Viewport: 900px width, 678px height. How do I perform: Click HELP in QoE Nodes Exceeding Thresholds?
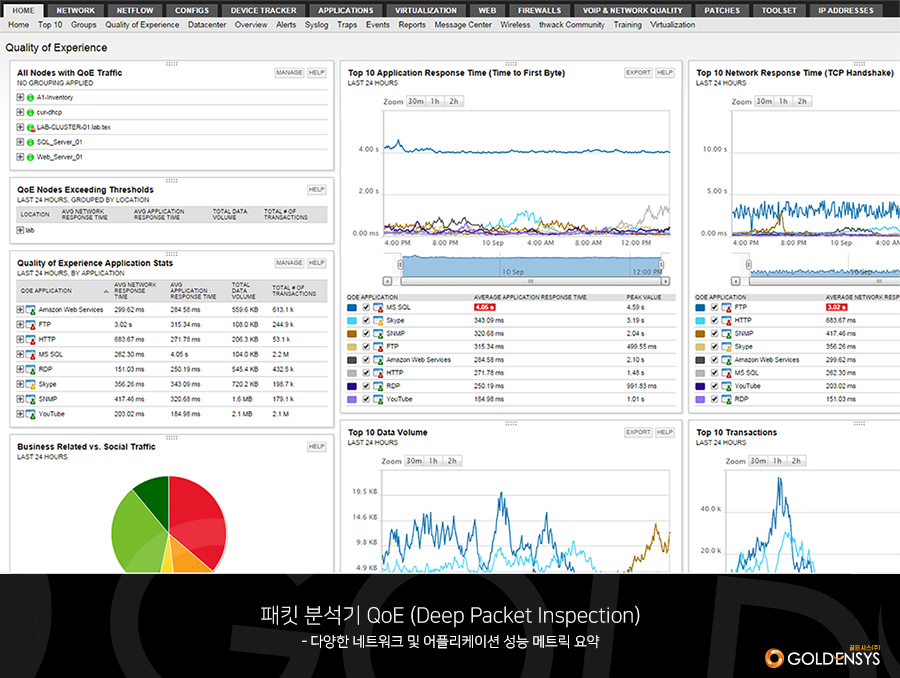click(317, 190)
